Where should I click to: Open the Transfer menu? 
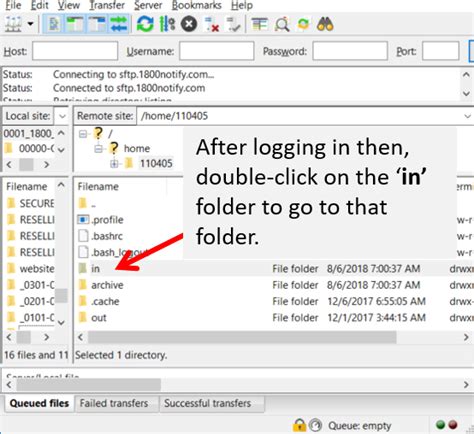point(107,5)
